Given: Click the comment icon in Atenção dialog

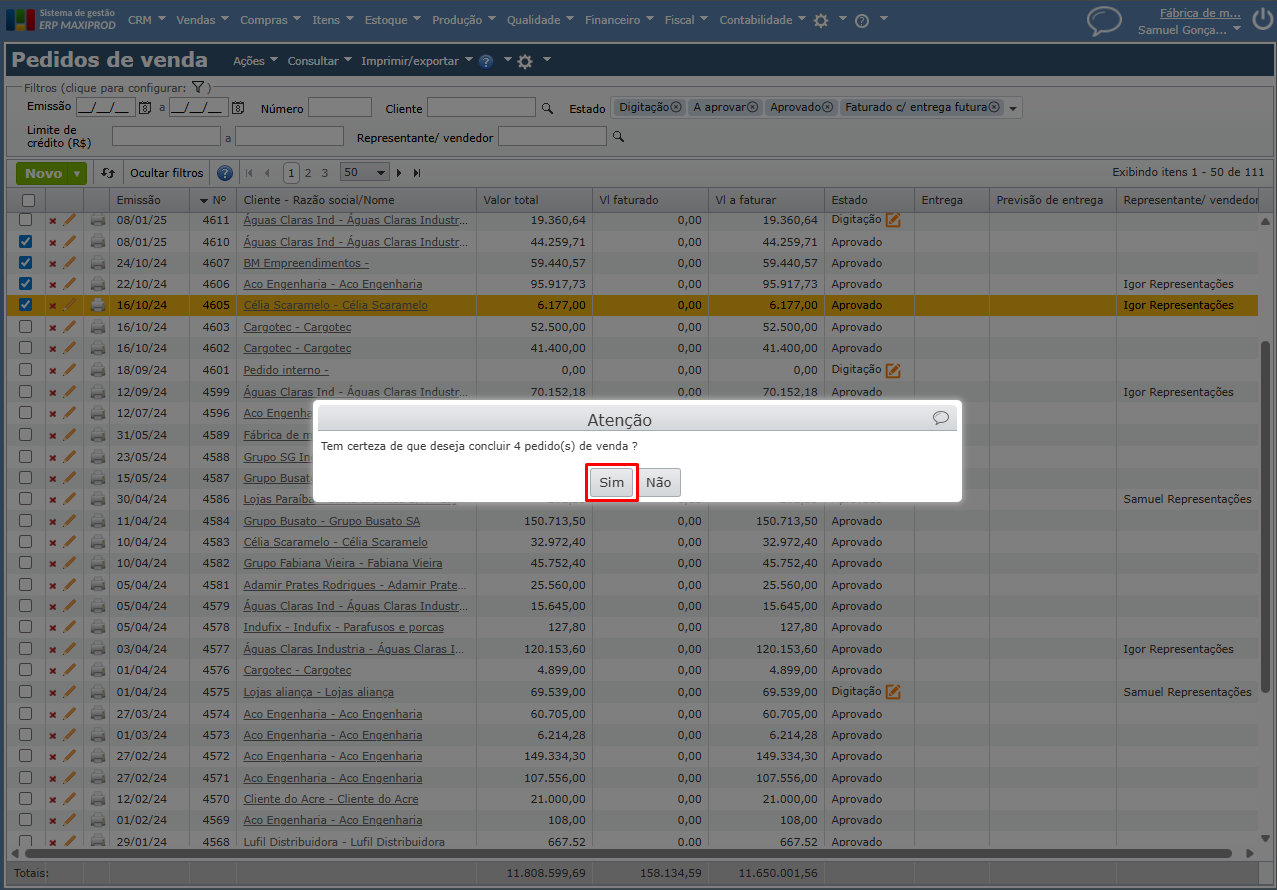Looking at the screenshot, I should [x=940, y=418].
